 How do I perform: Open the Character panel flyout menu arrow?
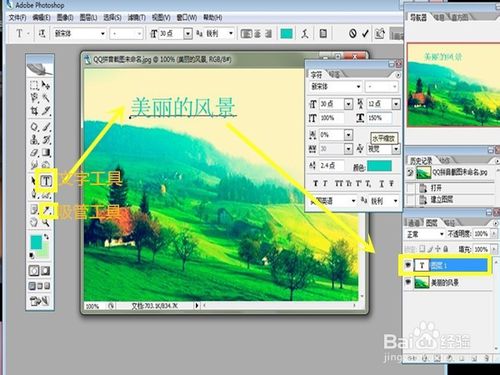[x=398, y=75]
